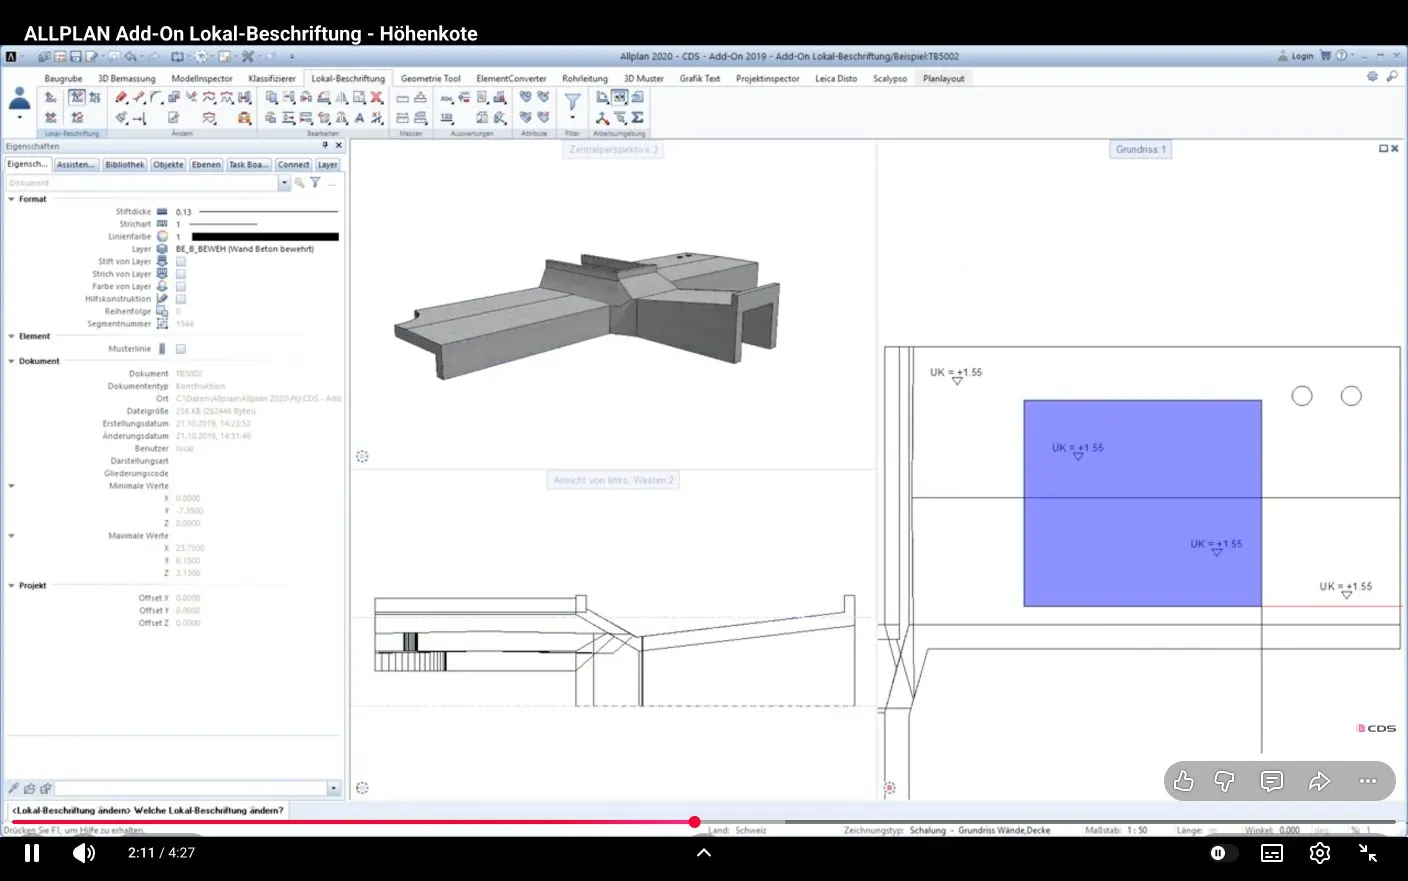Click the Grundriss:1 viewport label
1408x881 pixels.
tap(1141, 149)
